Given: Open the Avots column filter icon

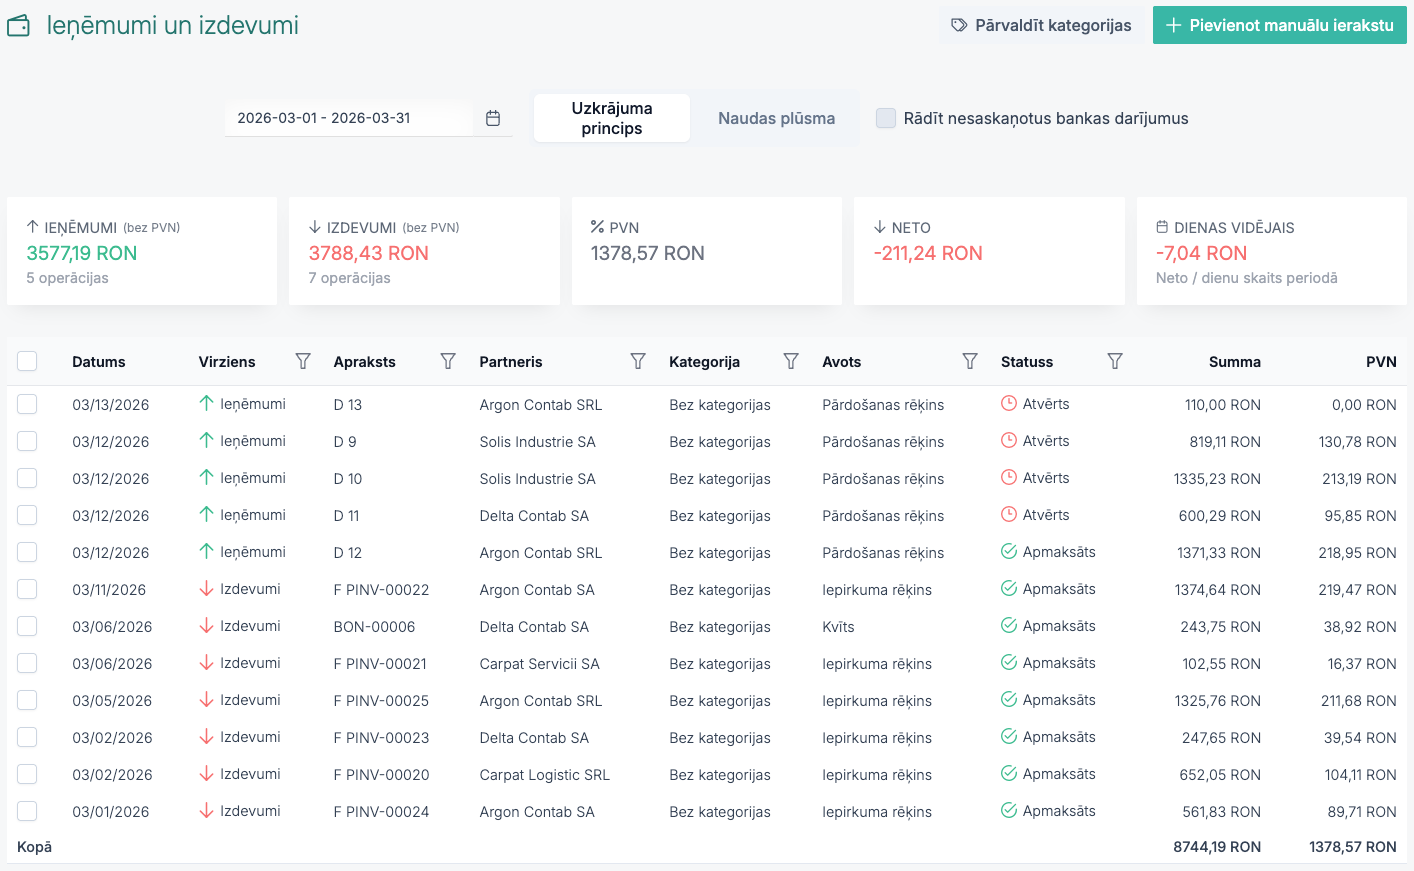Looking at the screenshot, I should [970, 361].
